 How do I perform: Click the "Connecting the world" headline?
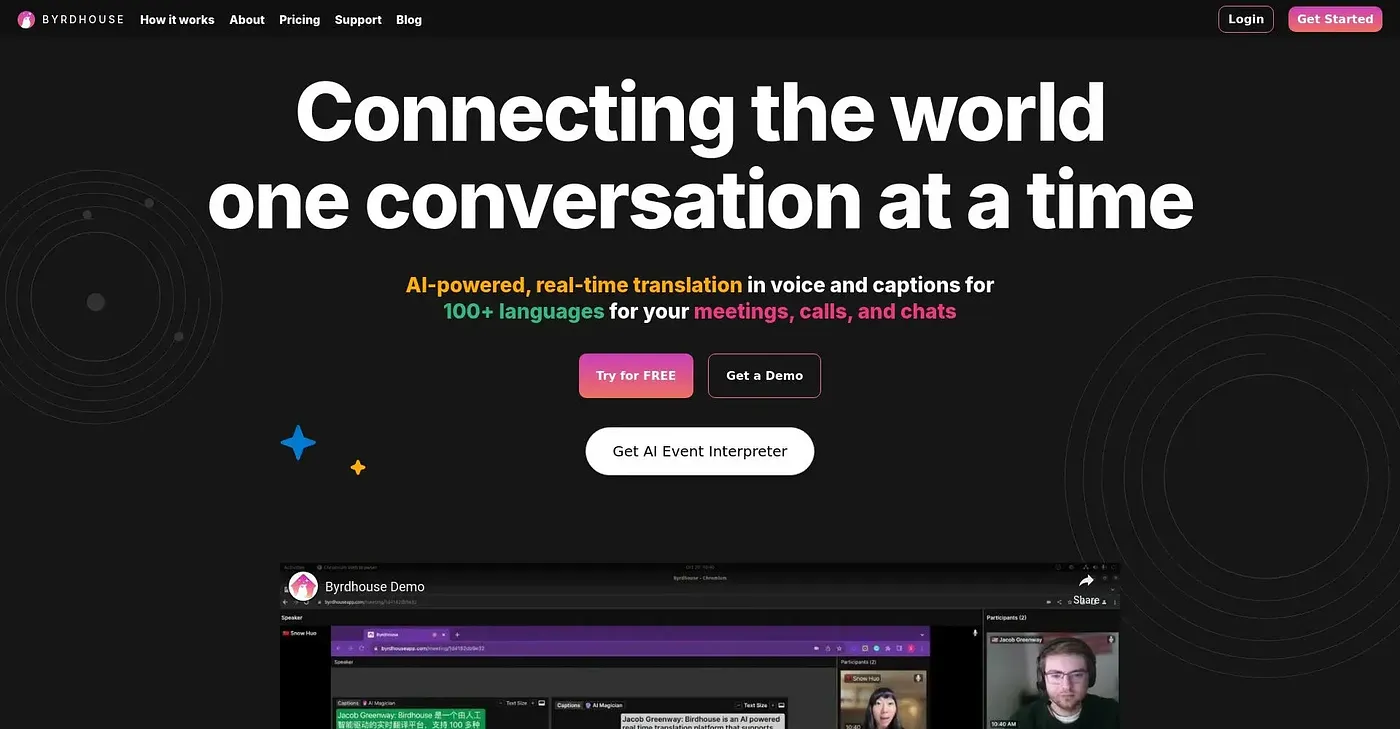700,113
